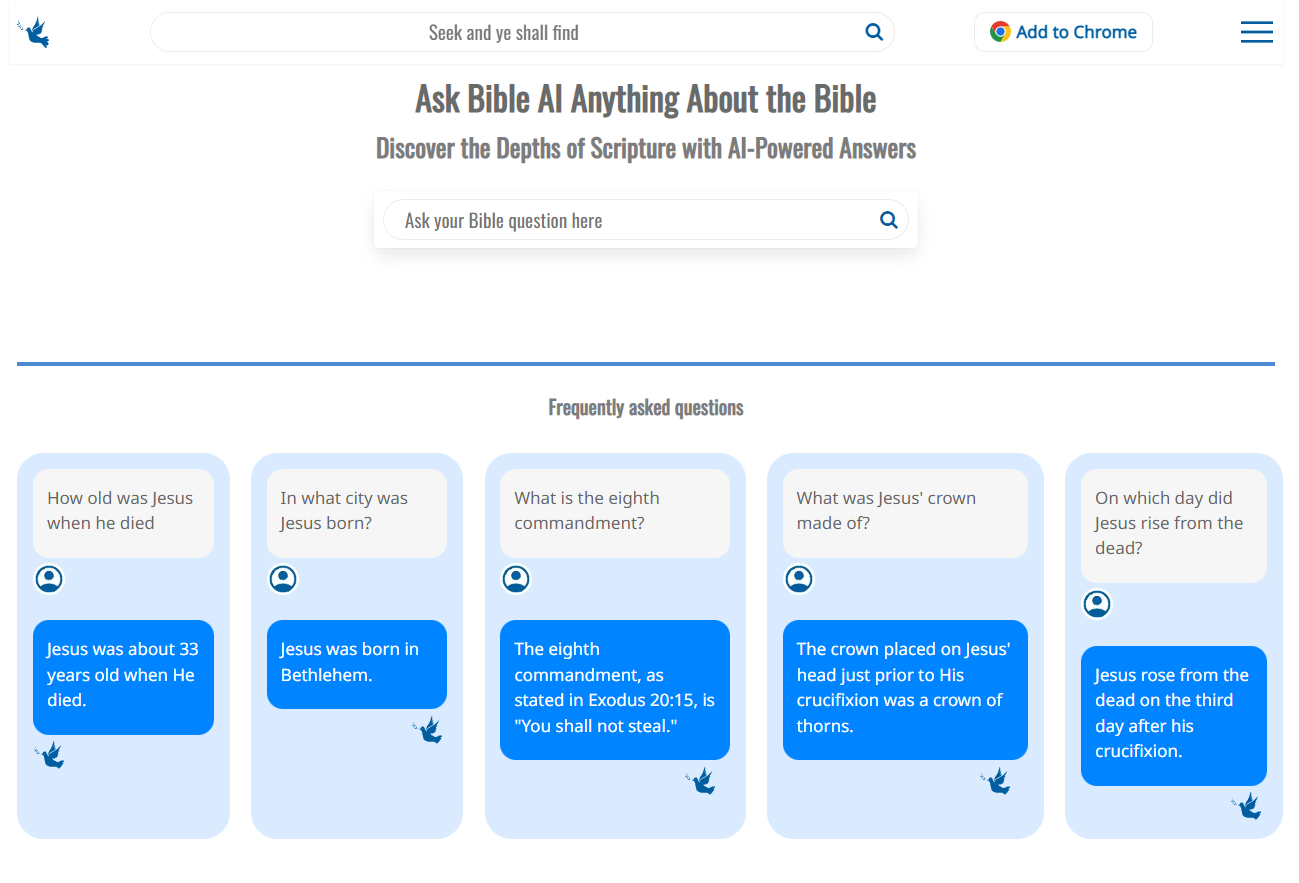Click the answer 'Jesus was born in Bethlehem'
Viewport: 1299px width, 883px height.
coord(357,664)
